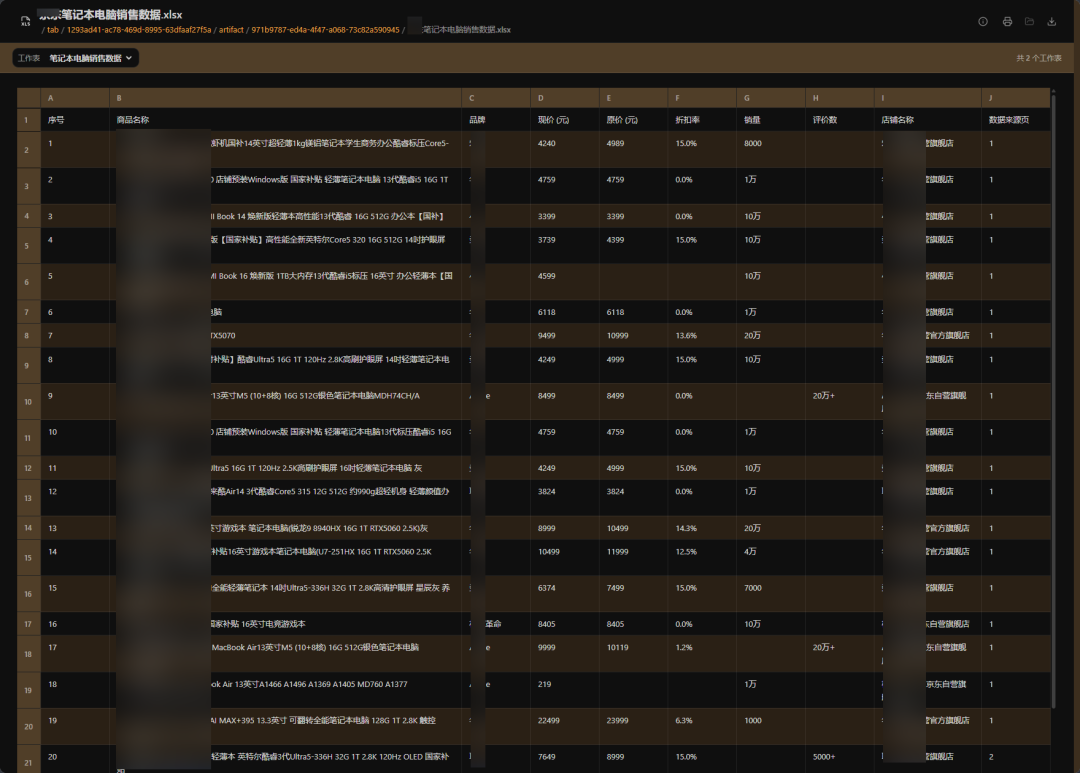Click the 共 2 个工作表 sheet count label

1039,58
